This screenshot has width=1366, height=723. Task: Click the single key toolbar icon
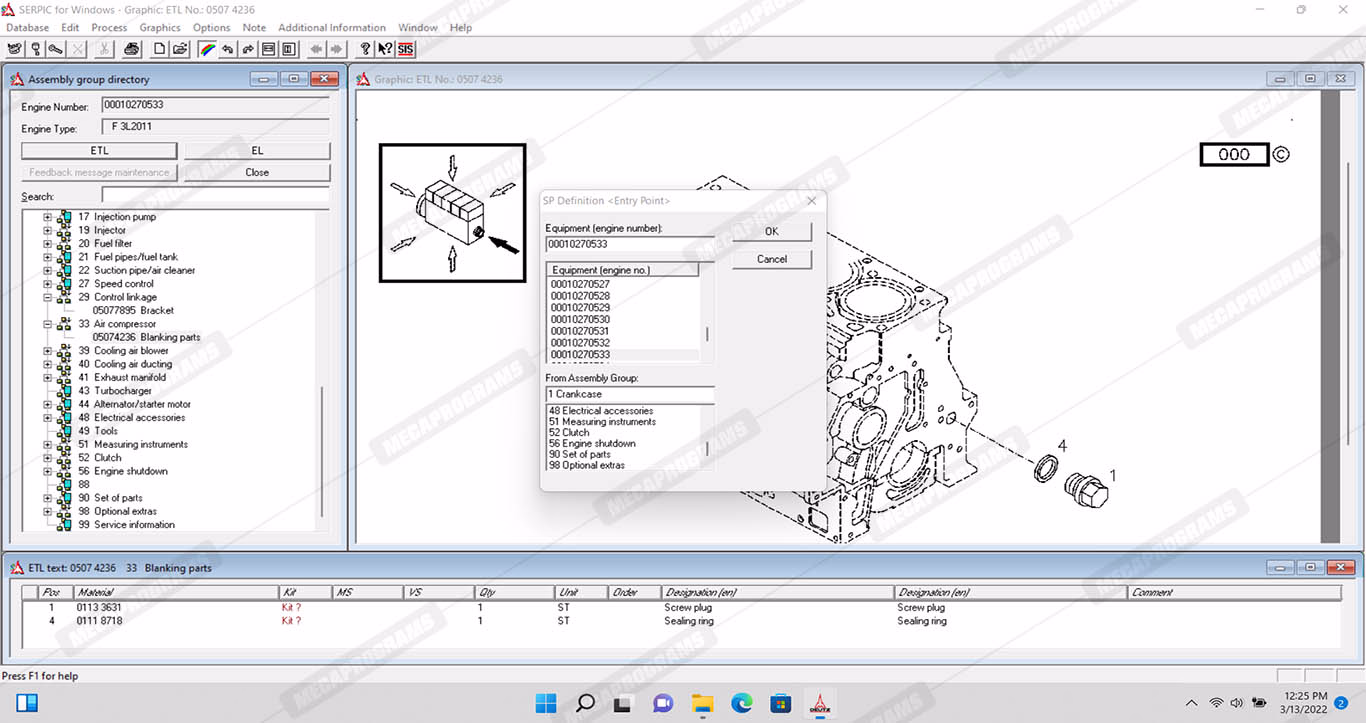tap(36, 48)
